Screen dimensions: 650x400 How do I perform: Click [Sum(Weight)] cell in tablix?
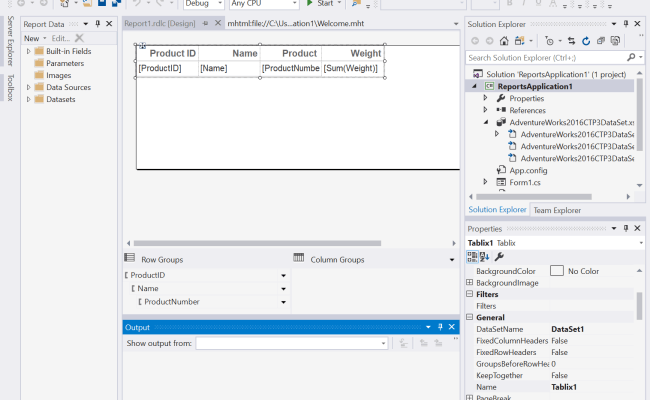tap(352, 68)
